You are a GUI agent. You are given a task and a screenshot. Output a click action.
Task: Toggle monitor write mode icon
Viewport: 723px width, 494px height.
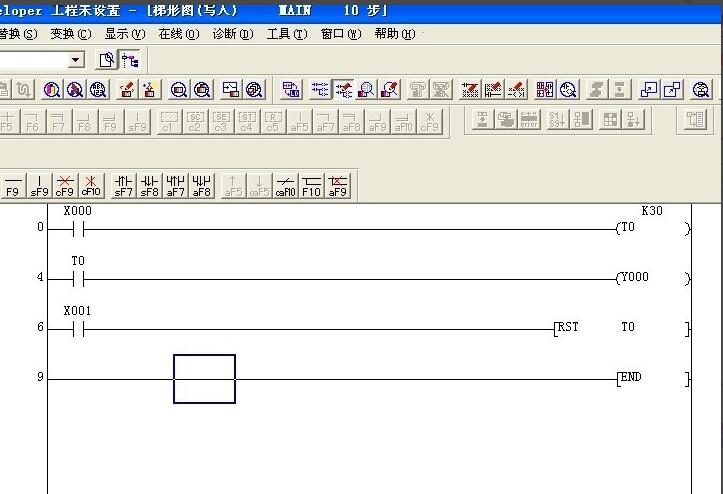[390, 89]
